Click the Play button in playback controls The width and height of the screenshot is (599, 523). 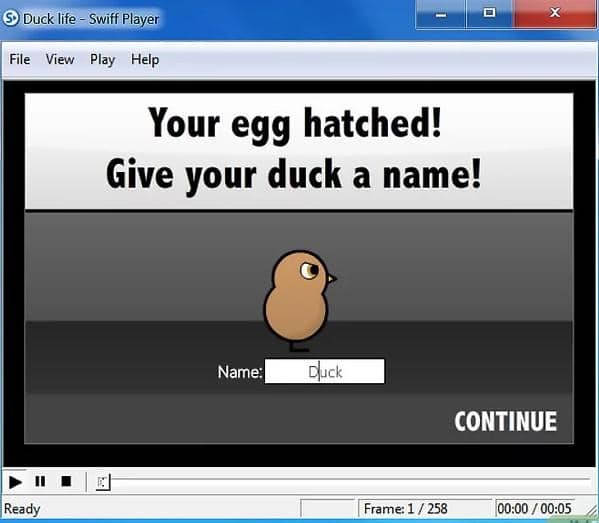point(15,482)
